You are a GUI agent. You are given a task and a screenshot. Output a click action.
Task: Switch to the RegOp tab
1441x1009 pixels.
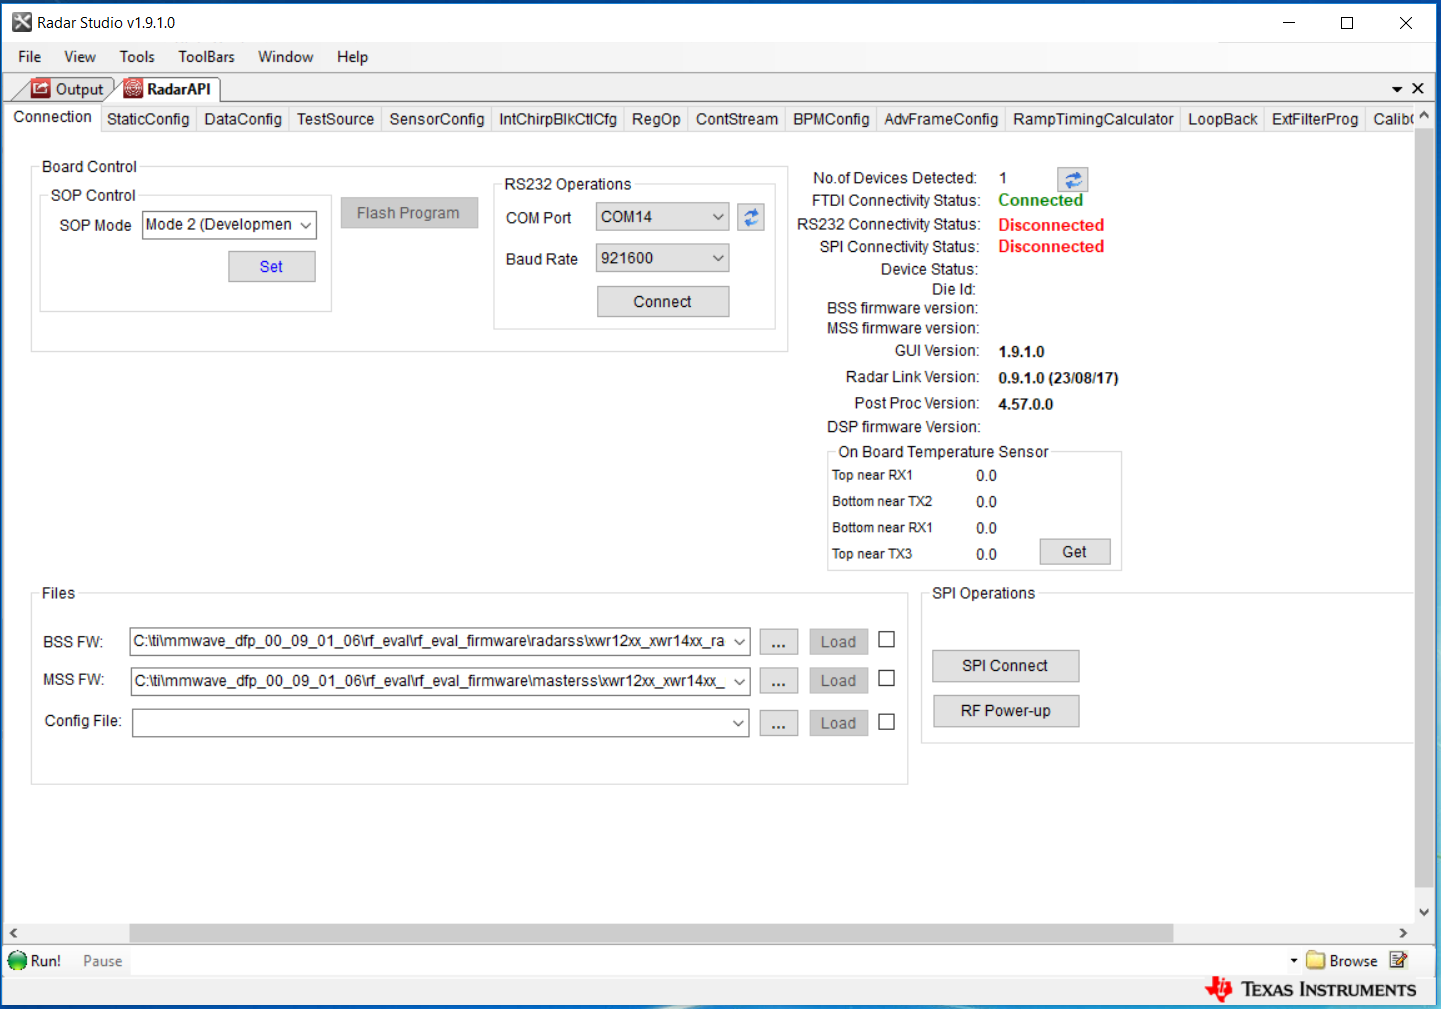656,119
